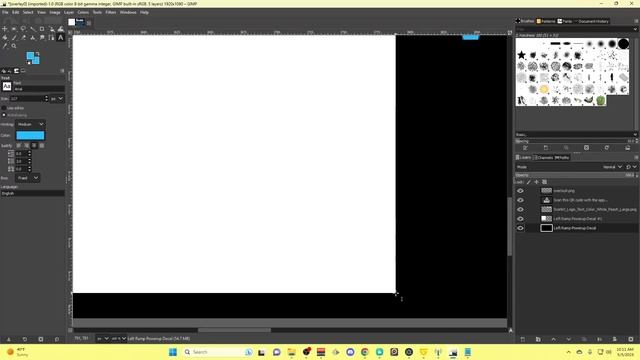Select the Paths tool in toolbox
This screenshot has height=360, width=640.
pos(51,38)
